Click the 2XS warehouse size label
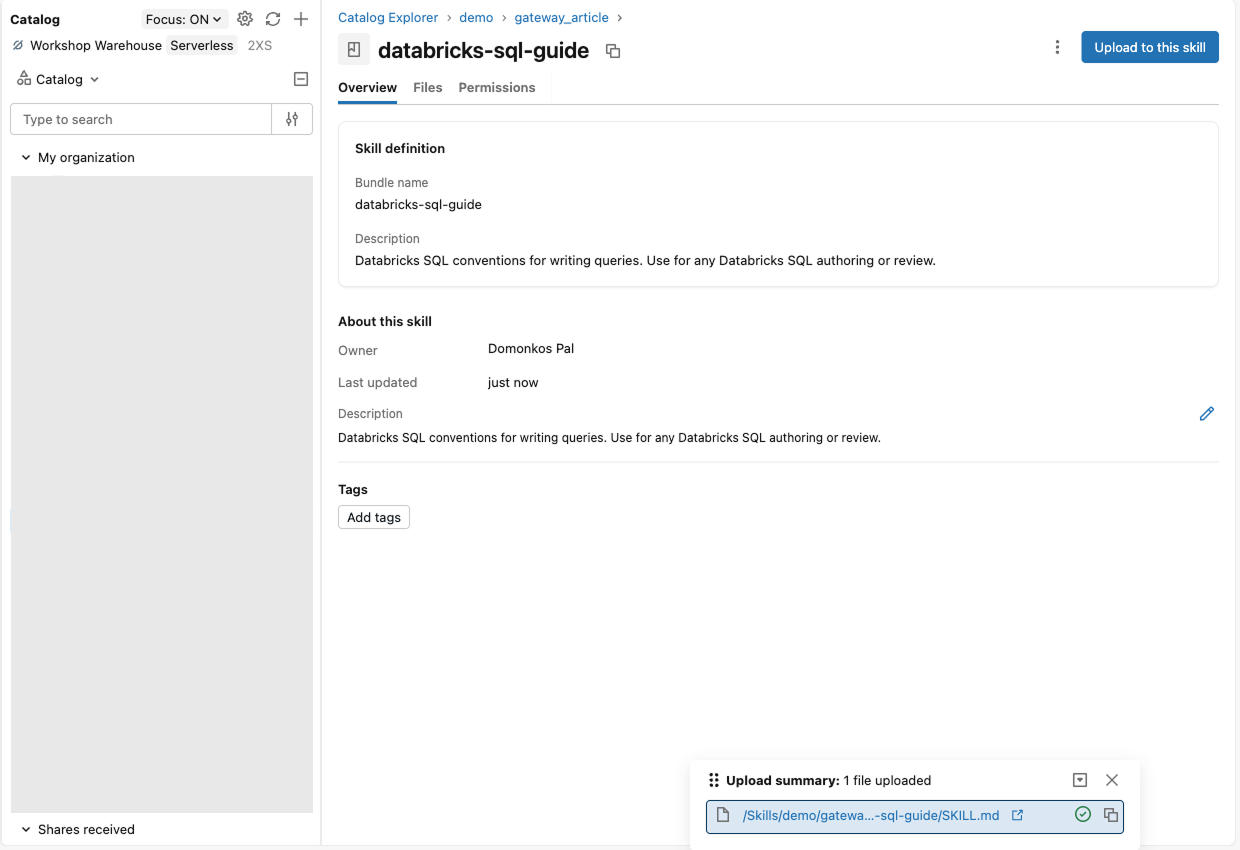 [260, 45]
